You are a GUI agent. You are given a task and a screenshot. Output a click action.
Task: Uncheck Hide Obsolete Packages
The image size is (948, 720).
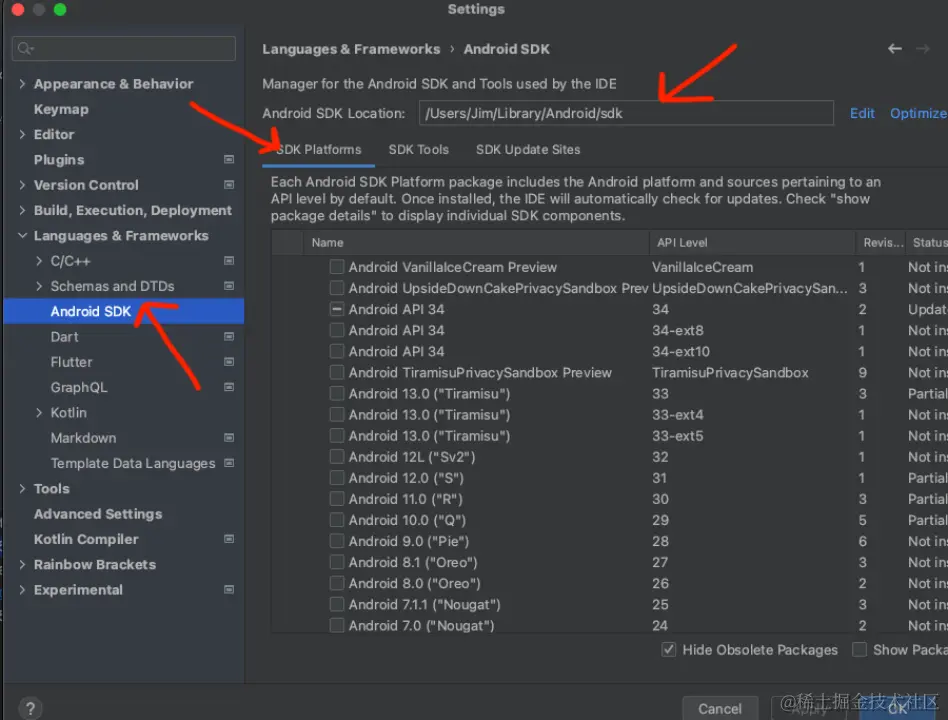coord(668,650)
